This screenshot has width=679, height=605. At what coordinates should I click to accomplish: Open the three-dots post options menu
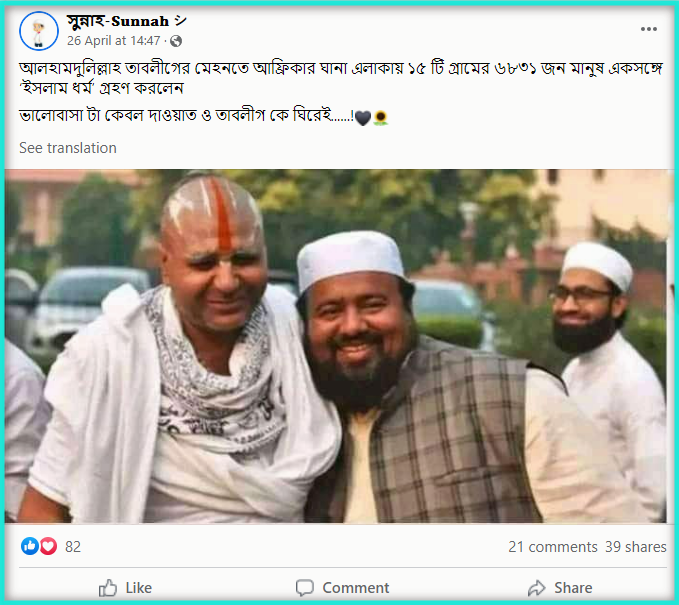point(648,29)
